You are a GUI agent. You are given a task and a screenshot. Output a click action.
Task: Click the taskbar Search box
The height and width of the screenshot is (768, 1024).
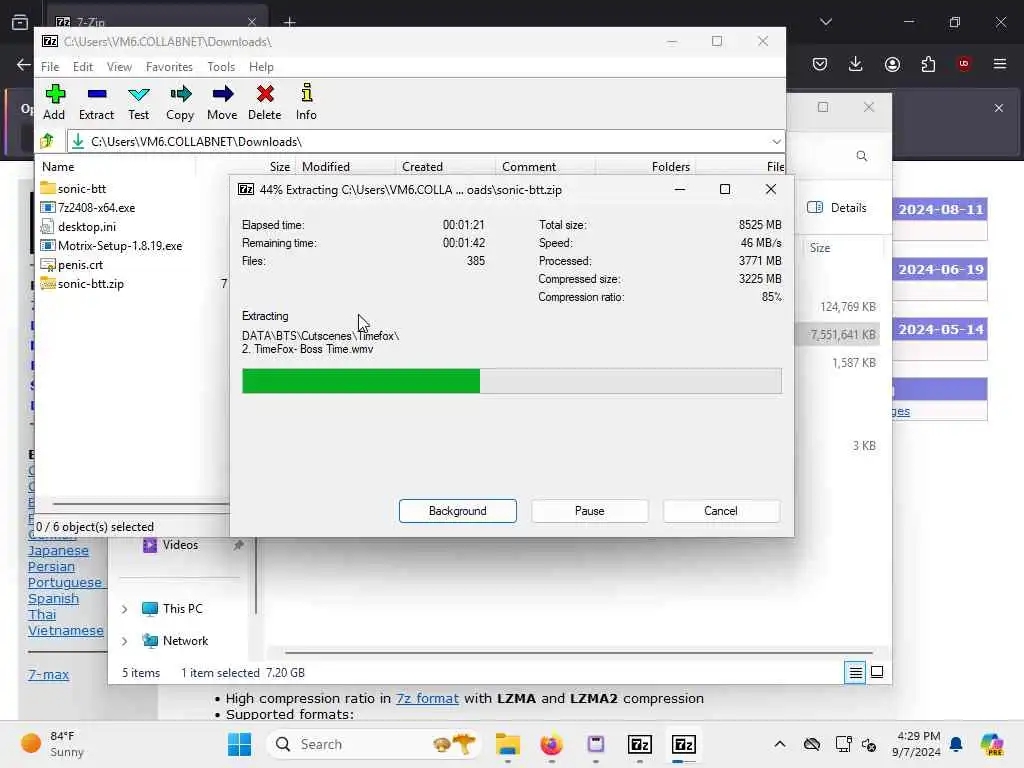[x=373, y=744]
